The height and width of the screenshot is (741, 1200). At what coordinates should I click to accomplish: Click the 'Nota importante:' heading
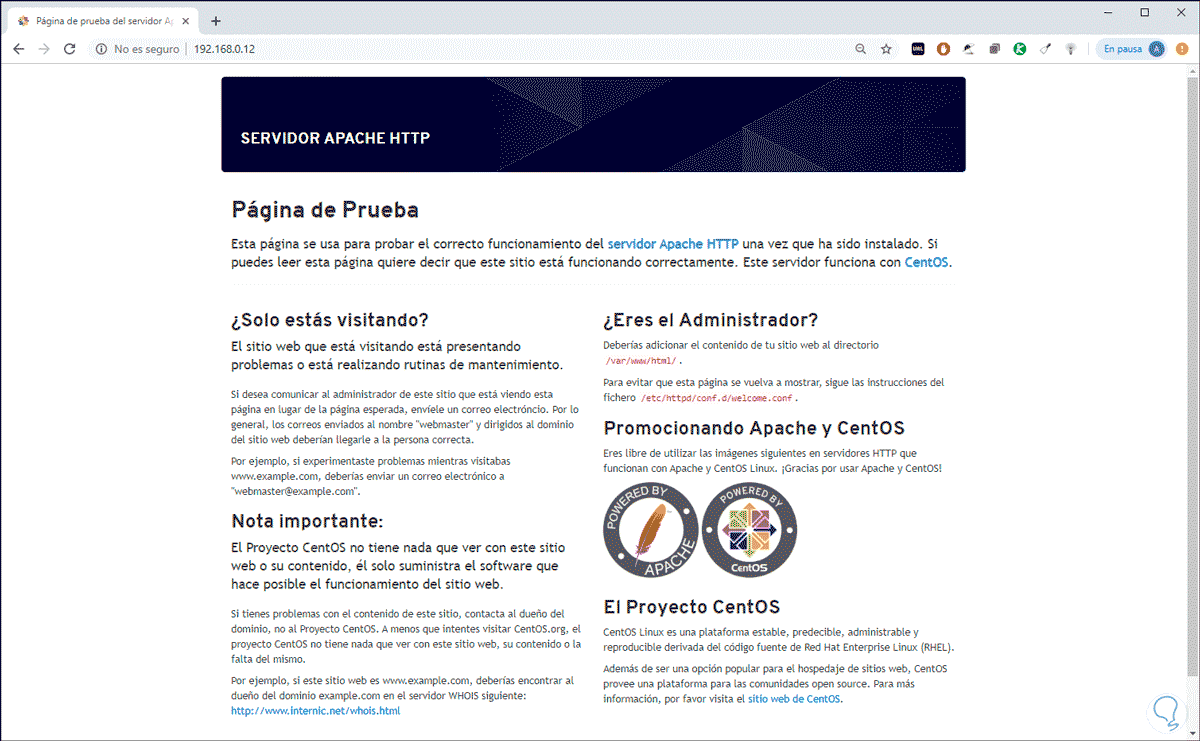[x=307, y=521]
